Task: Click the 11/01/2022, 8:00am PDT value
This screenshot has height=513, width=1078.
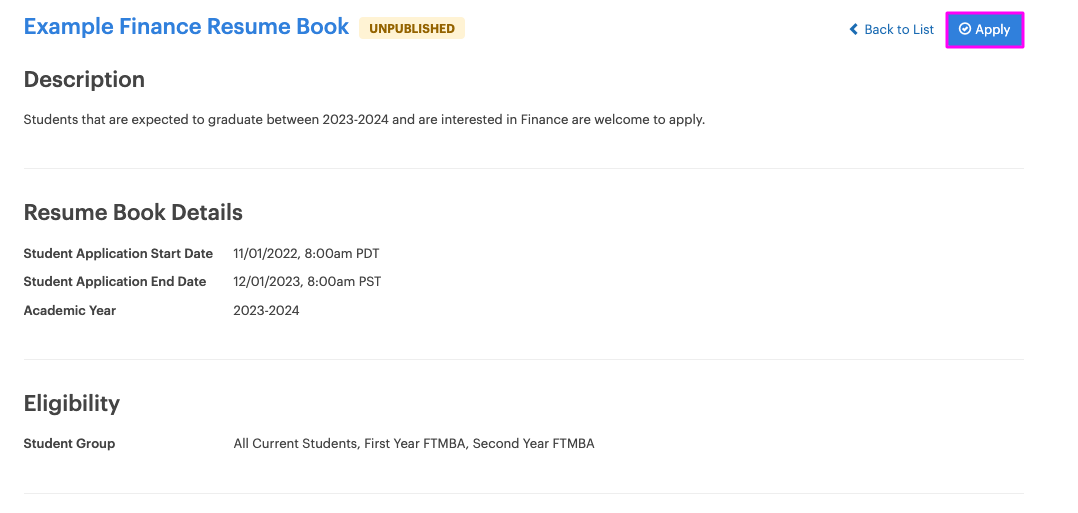Action: click(x=306, y=254)
